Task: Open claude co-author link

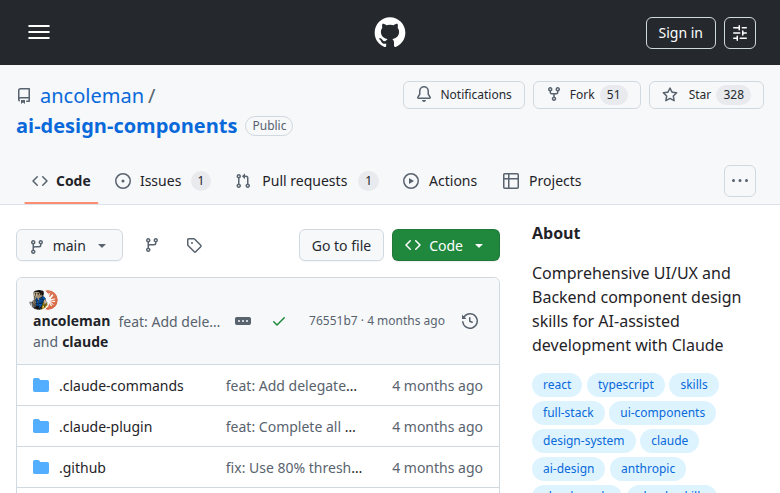Action: [85, 342]
